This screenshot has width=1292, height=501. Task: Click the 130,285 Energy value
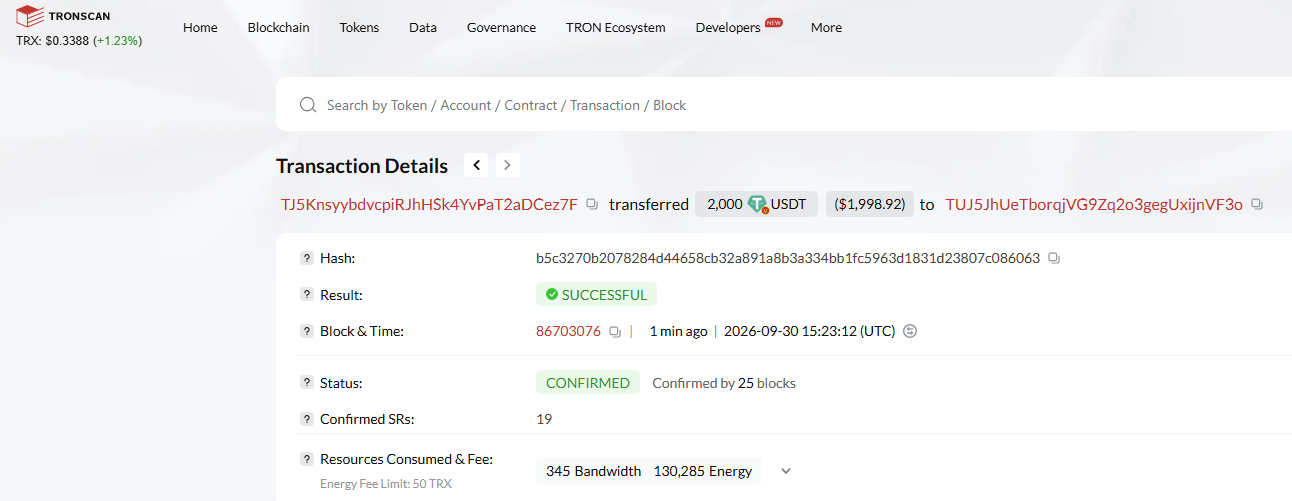(x=702, y=471)
